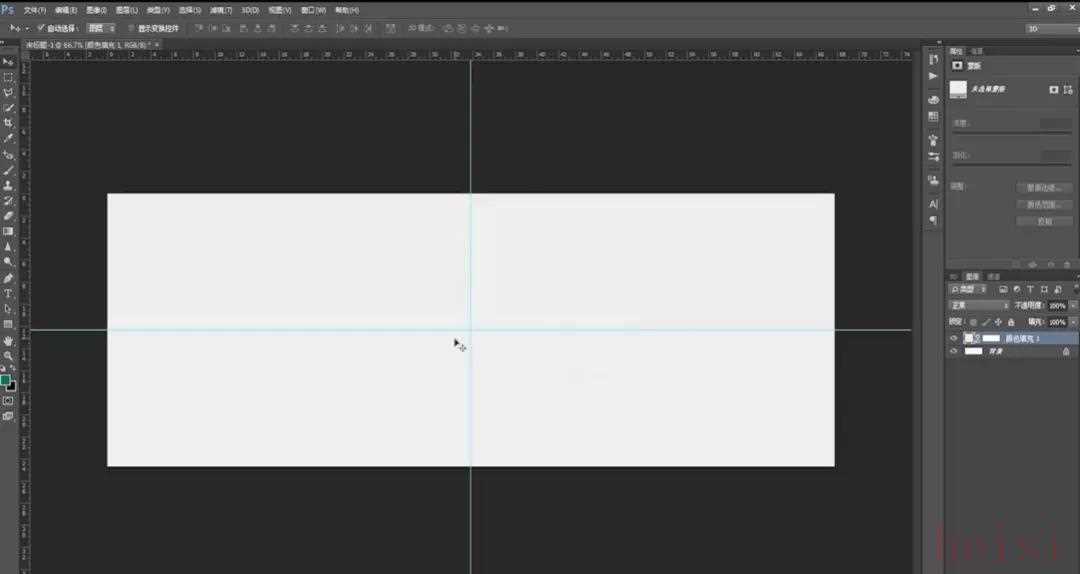Click the foreground color swatch

(6, 380)
